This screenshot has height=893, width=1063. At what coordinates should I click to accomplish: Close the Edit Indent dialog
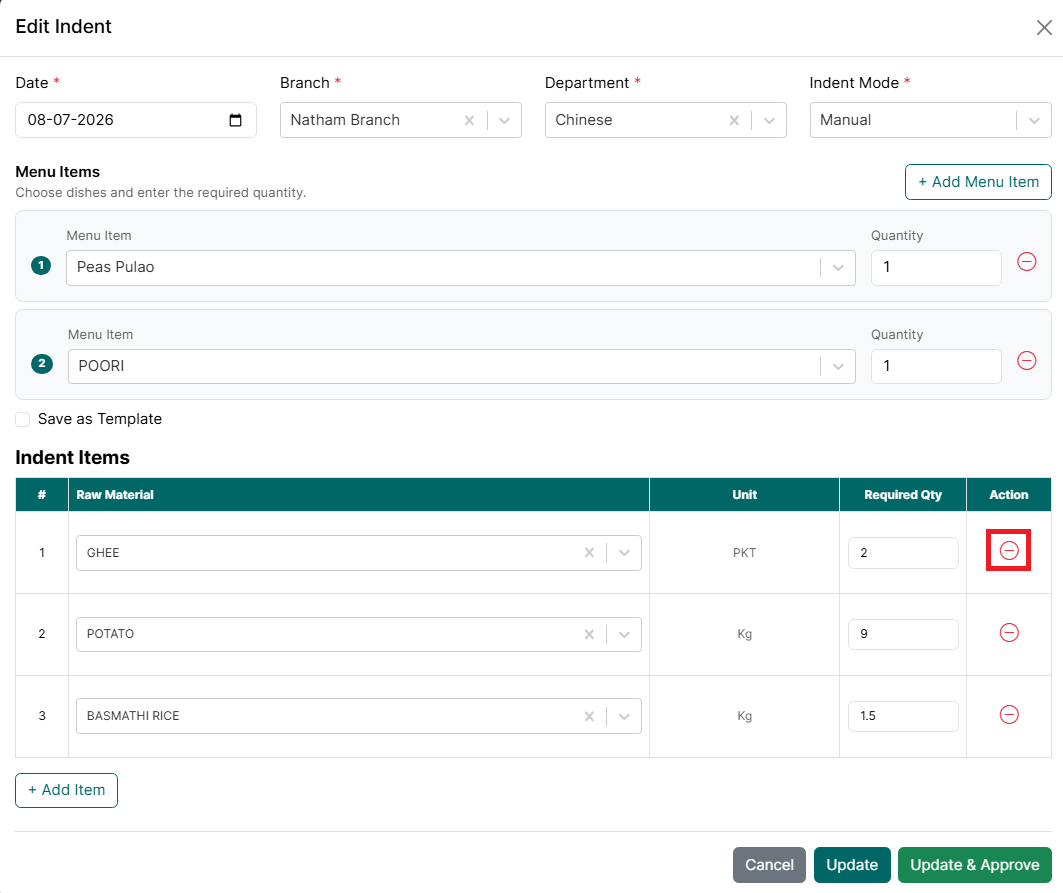coord(1044,27)
